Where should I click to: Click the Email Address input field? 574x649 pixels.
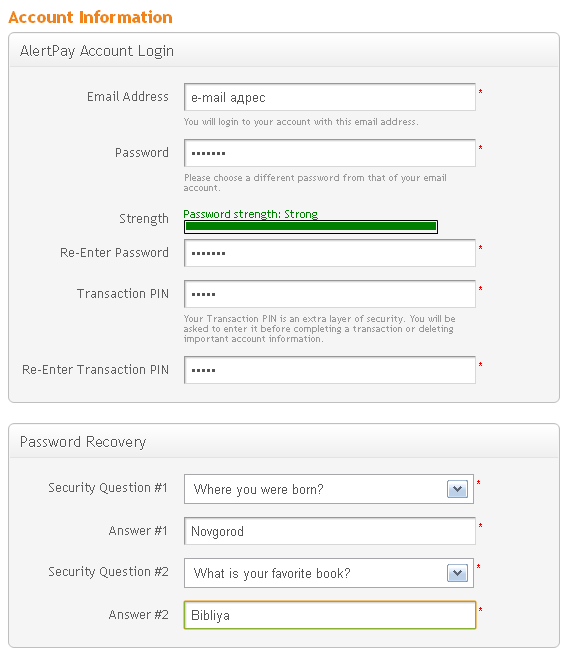click(x=329, y=97)
